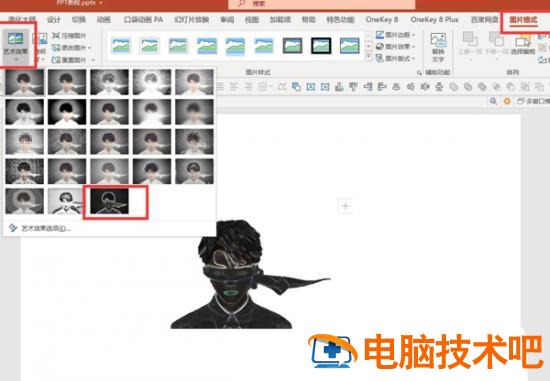
Task: Choose the Blur artistic effect thumbnail
Action: pyautogui.click(x=194, y=112)
